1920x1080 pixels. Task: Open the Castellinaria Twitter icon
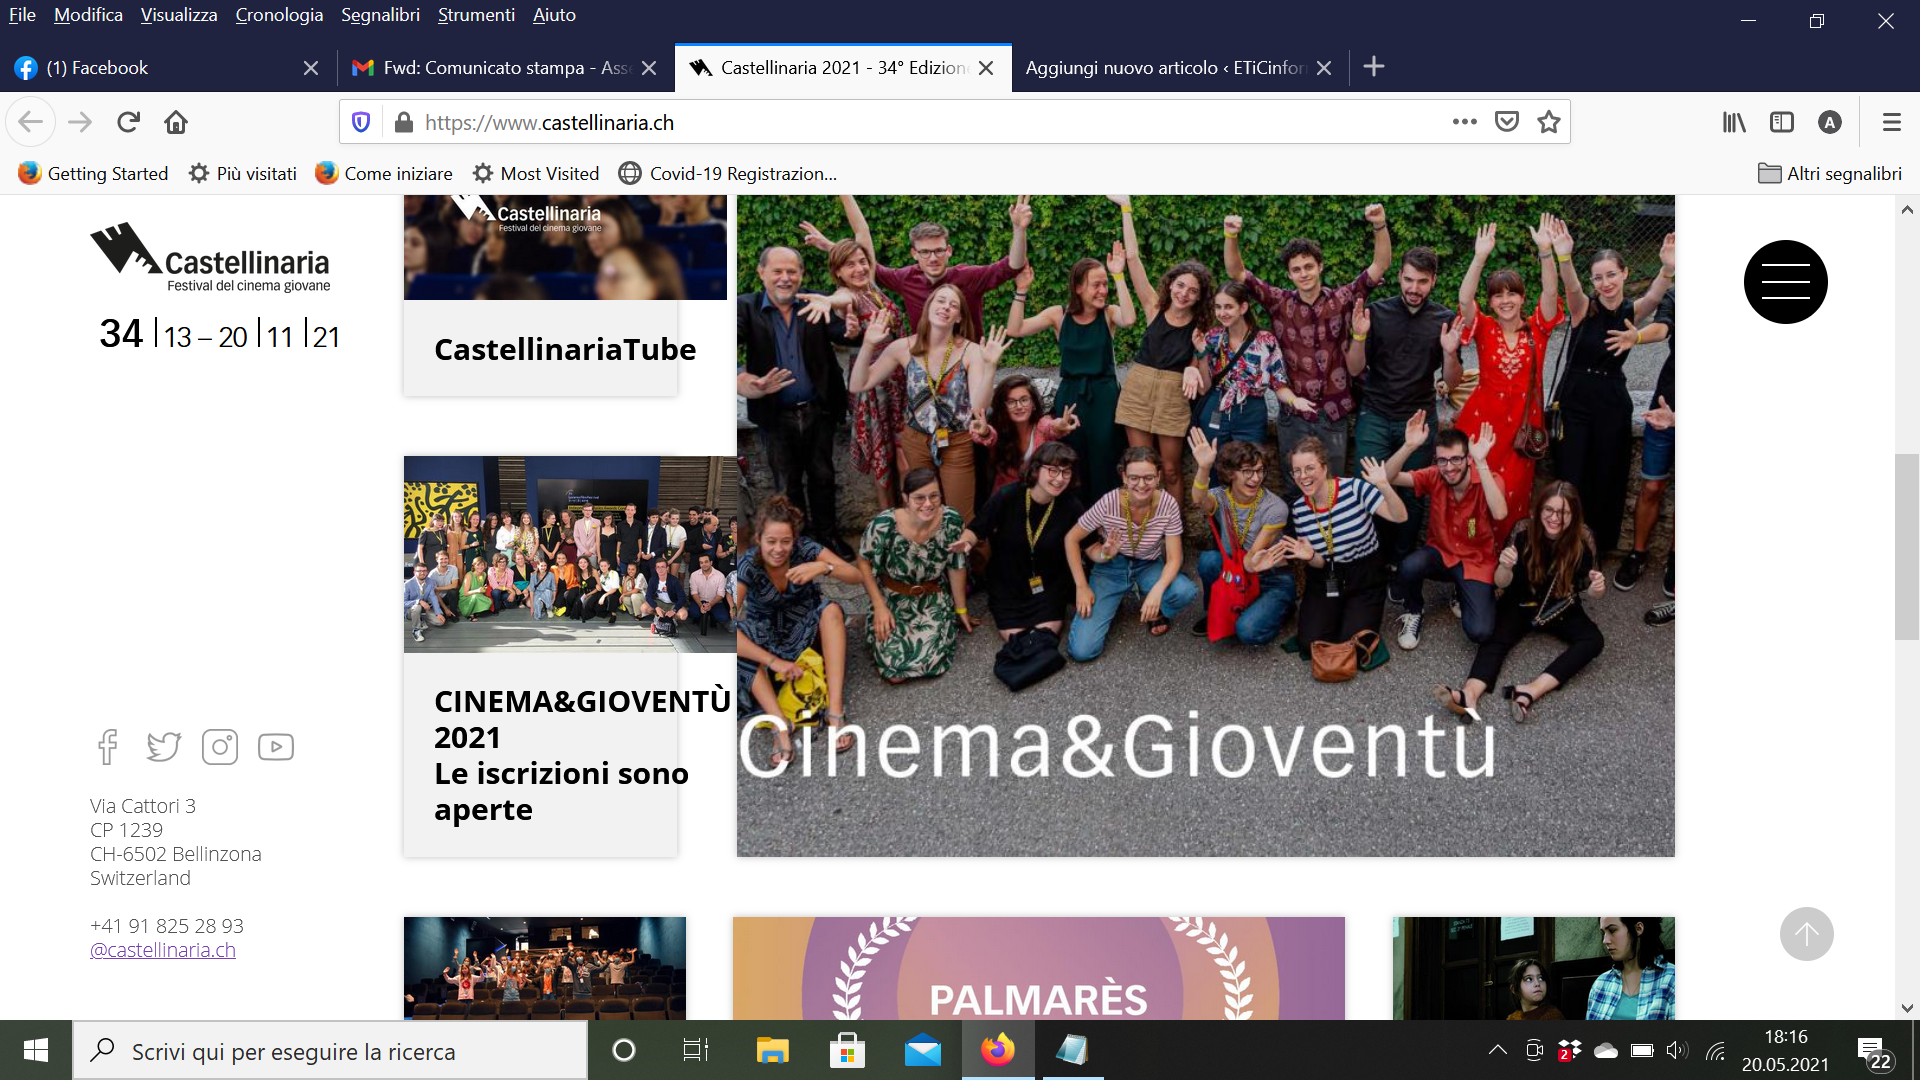[164, 747]
